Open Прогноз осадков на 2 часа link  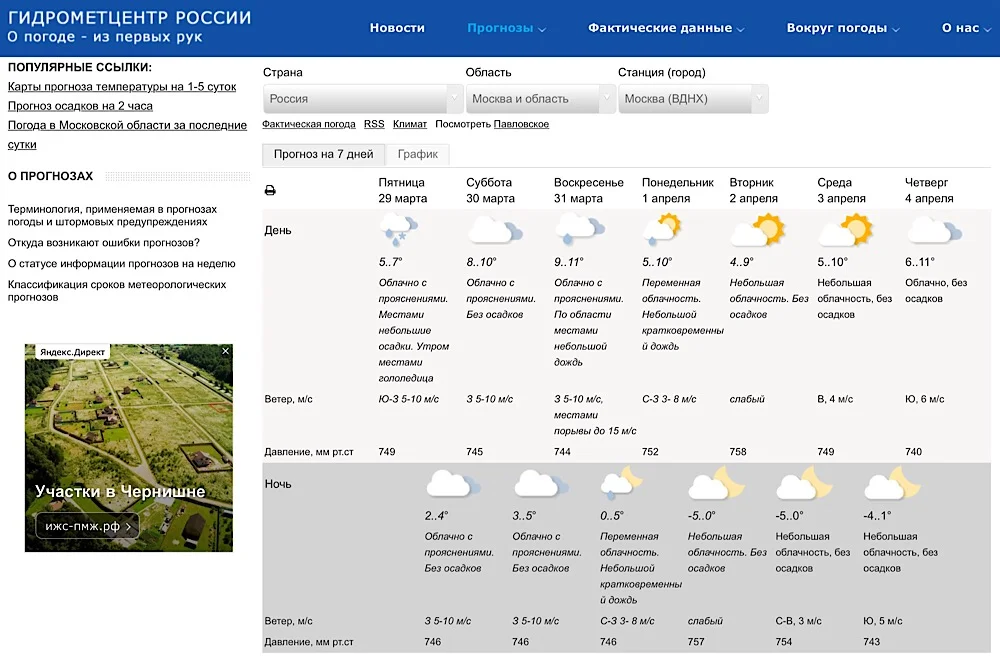[x=80, y=106]
